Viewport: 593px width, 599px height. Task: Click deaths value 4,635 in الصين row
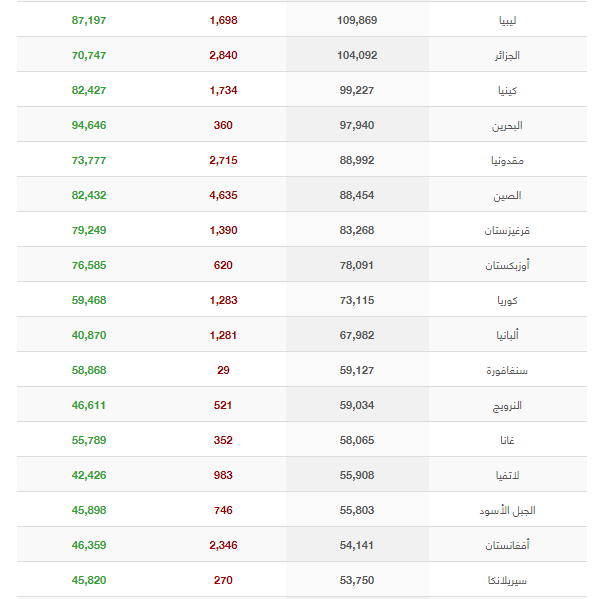[x=223, y=195]
